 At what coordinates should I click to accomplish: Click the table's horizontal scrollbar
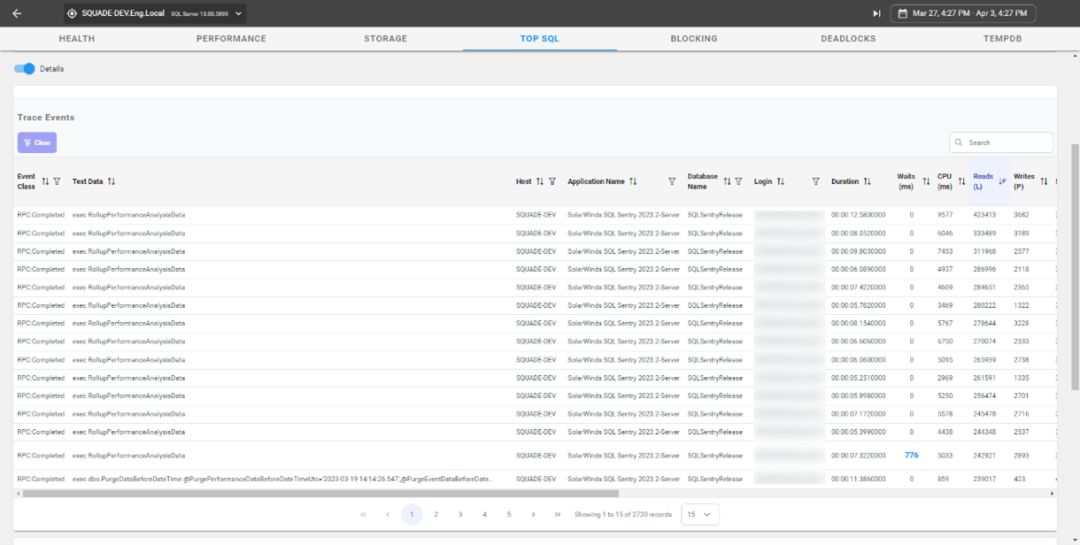(x=321, y=493)
